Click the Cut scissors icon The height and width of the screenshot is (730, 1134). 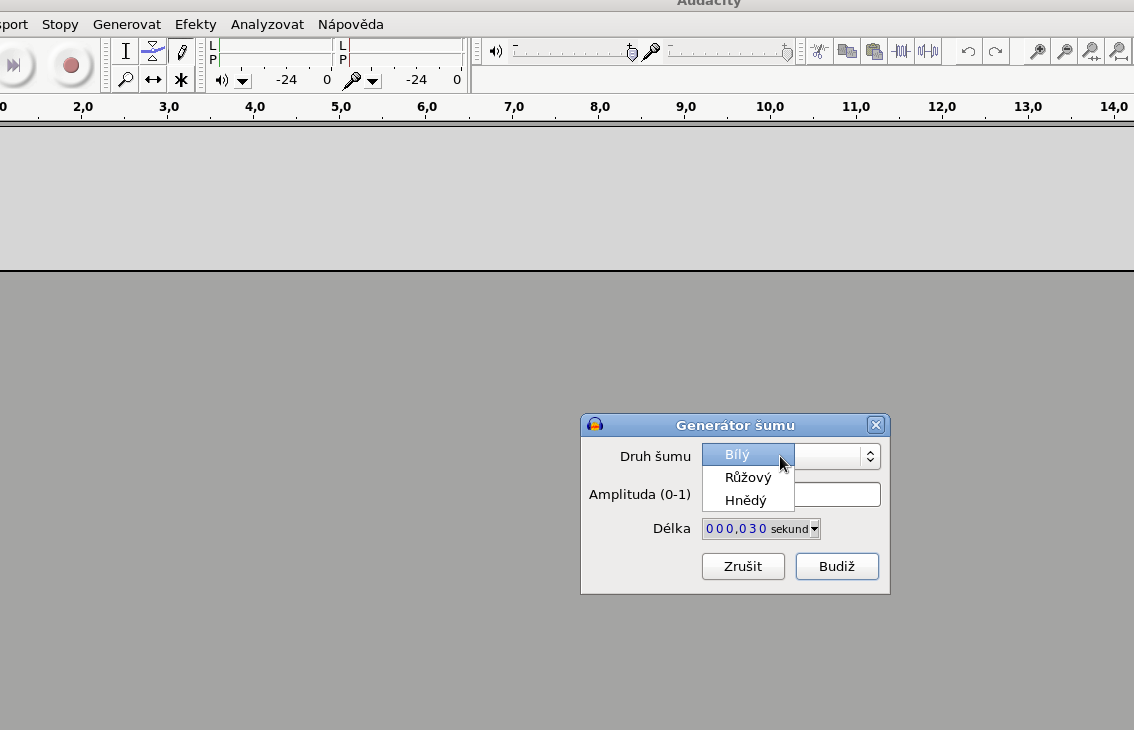coord(819,52)
